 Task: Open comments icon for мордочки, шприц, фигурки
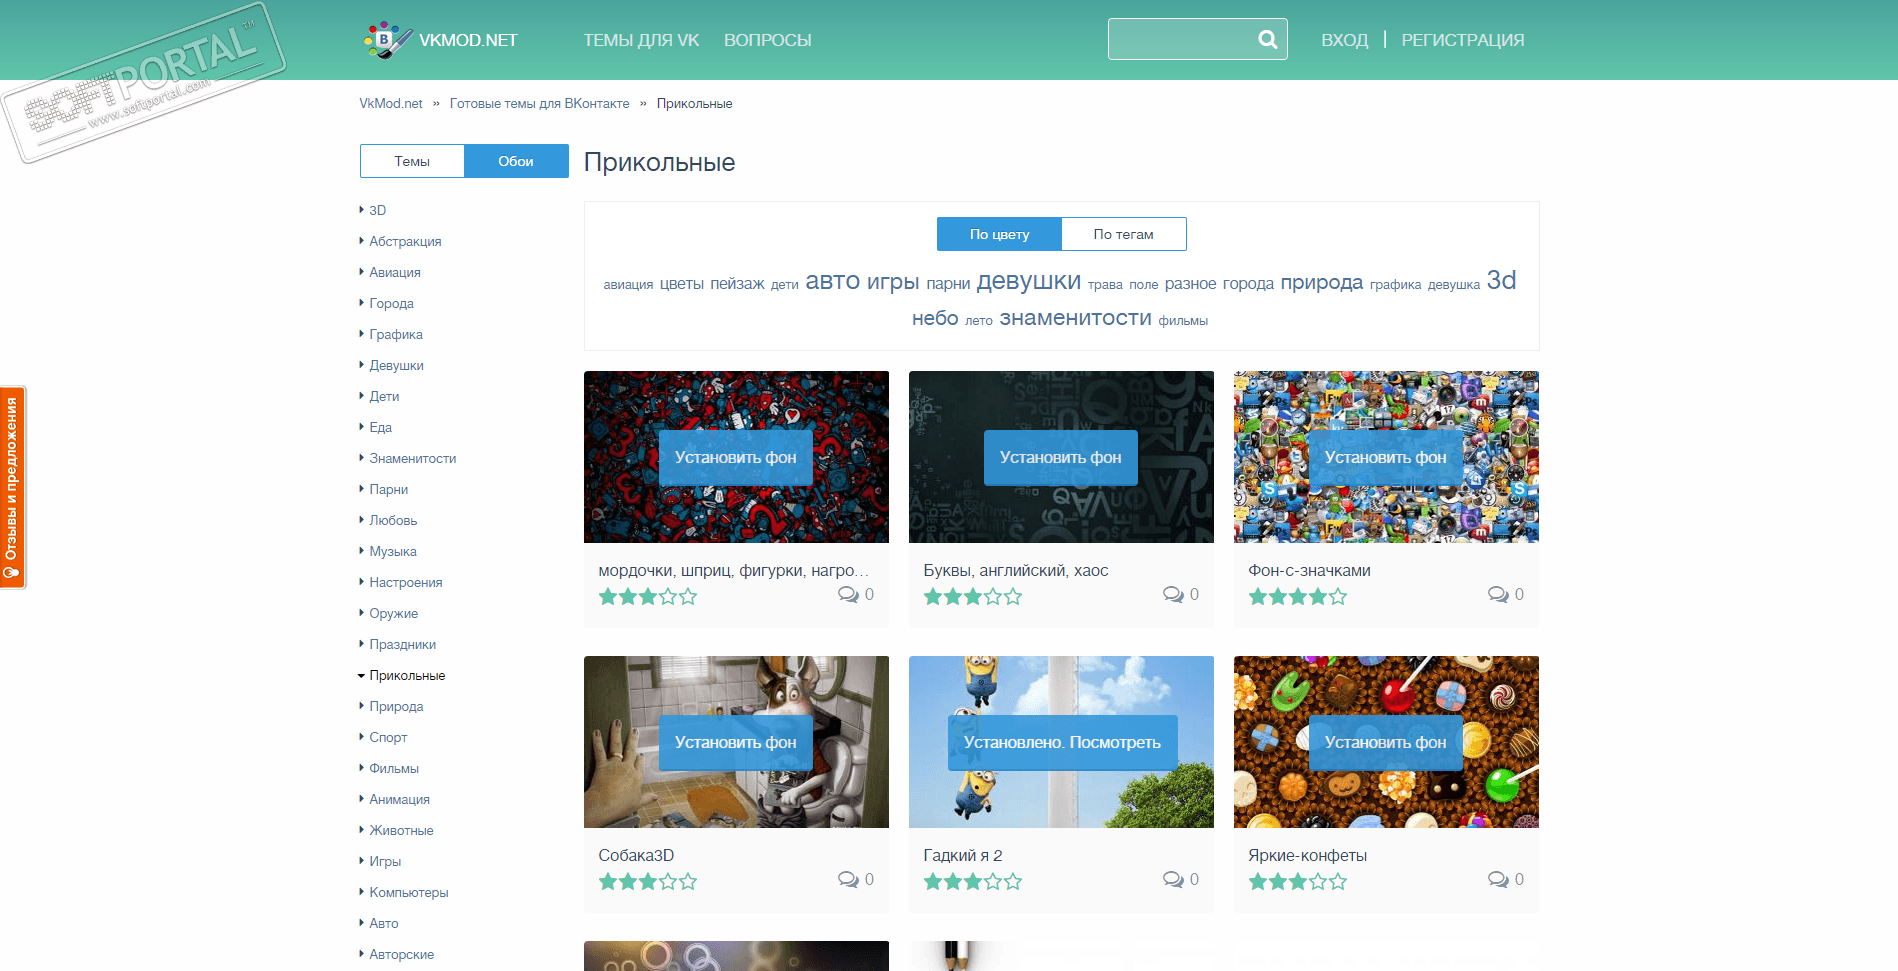848,595
